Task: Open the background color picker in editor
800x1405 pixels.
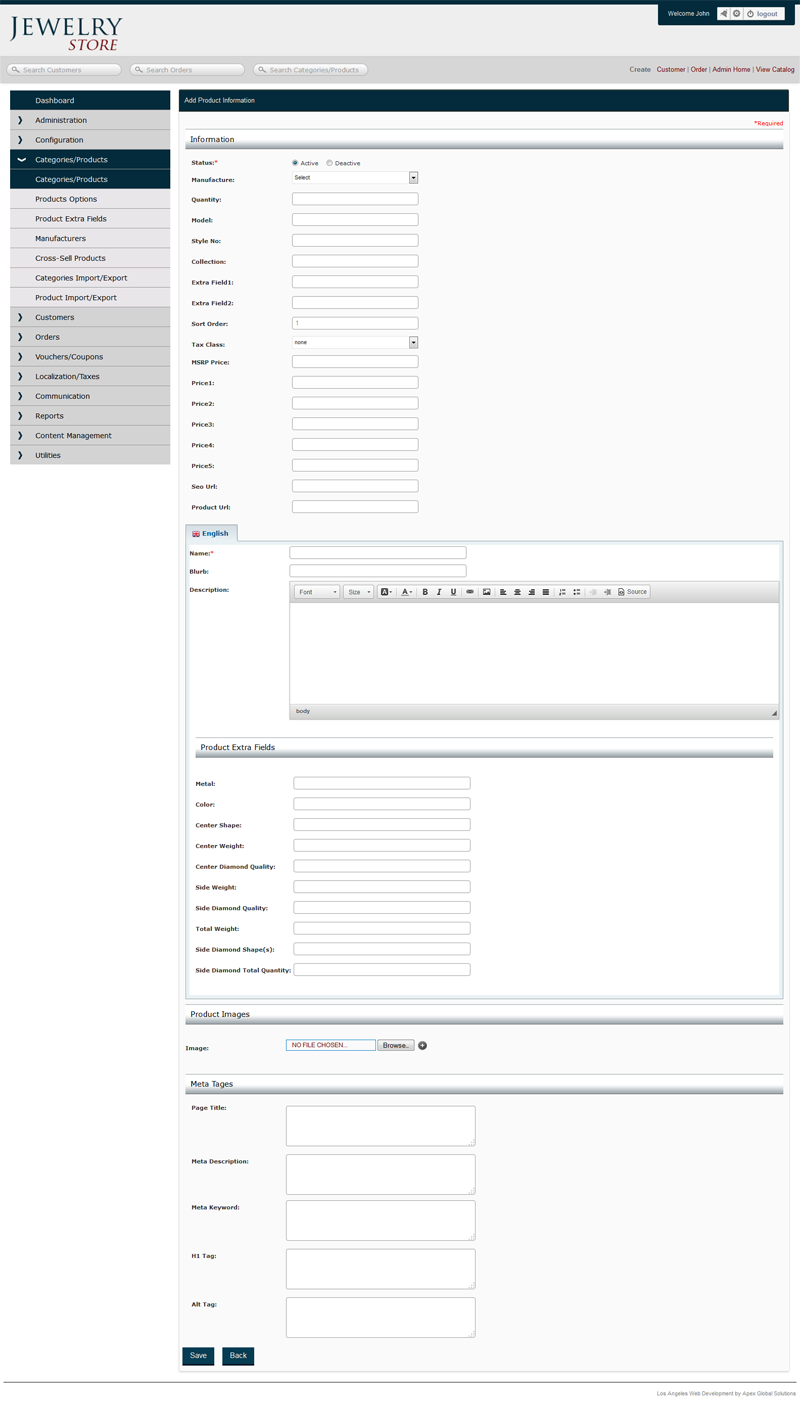Action: (386, 592)
